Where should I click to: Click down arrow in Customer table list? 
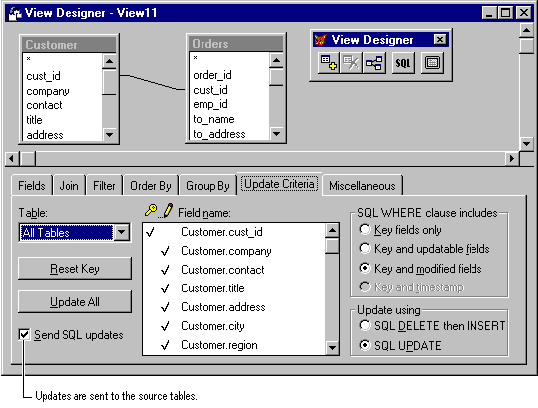click(109, 135)
